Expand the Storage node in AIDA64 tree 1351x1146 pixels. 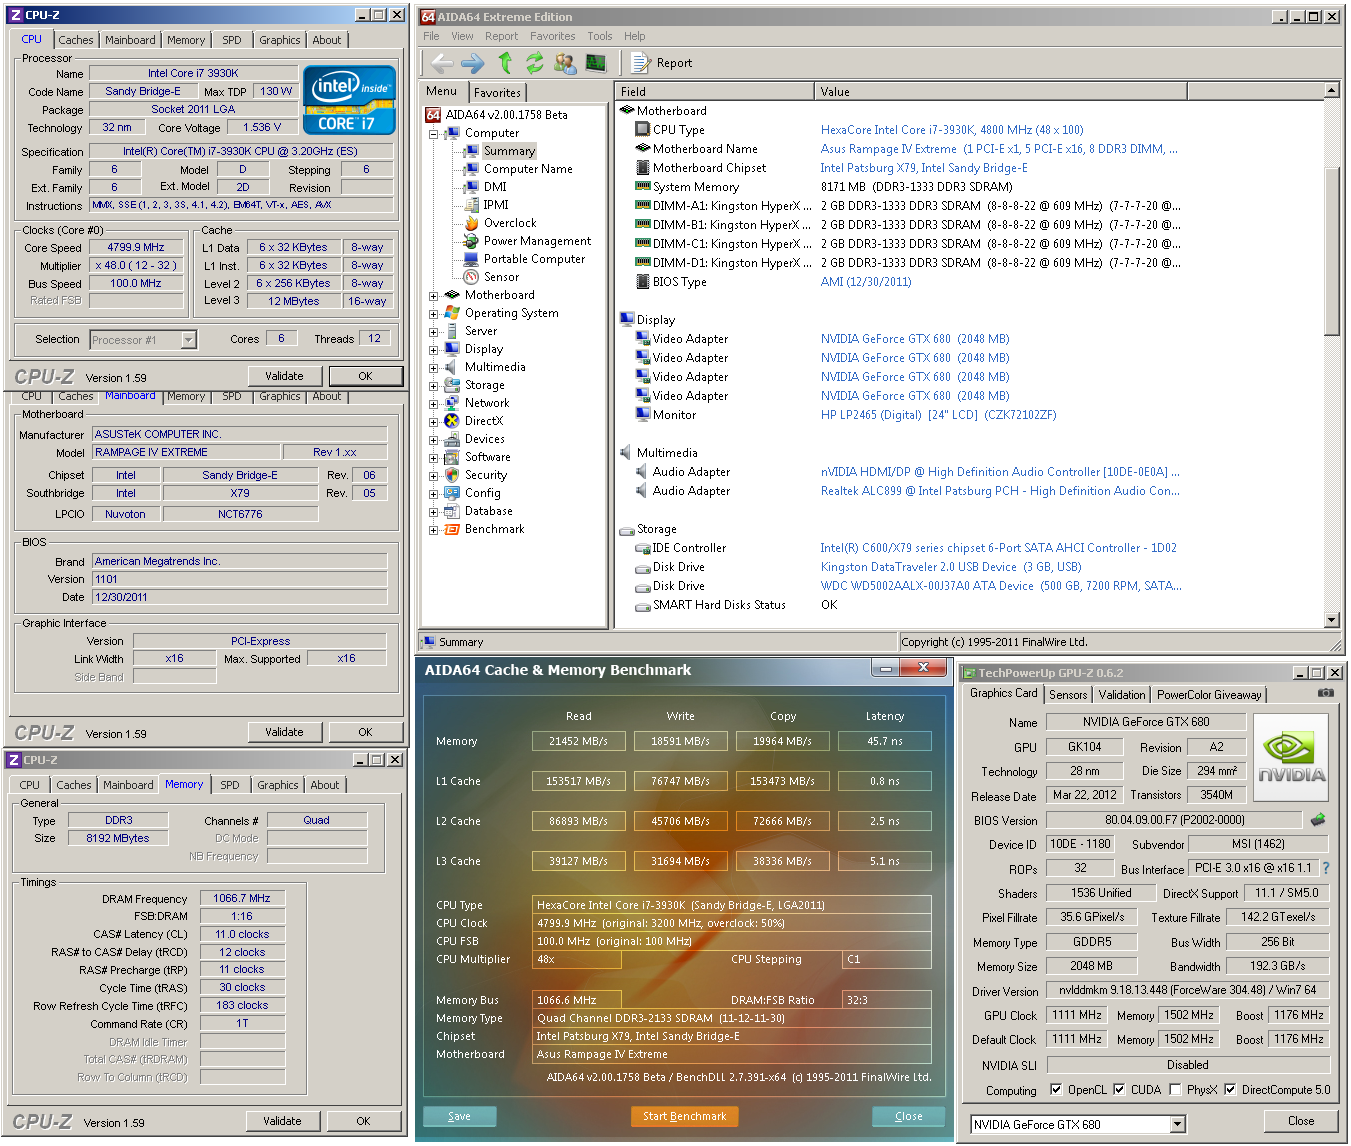[x=434, y=385]
